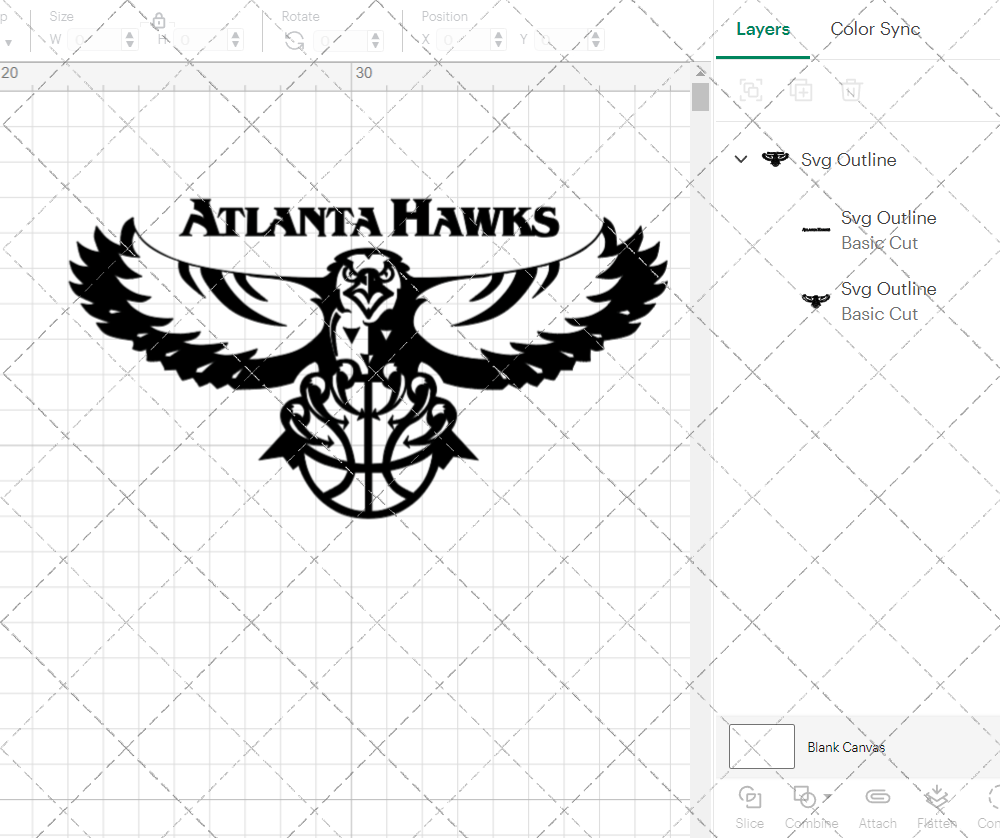1000x838 pixels.
Task: Select the first Svg Outline Basic Cut layer
Action: click(x=889, y=230)
